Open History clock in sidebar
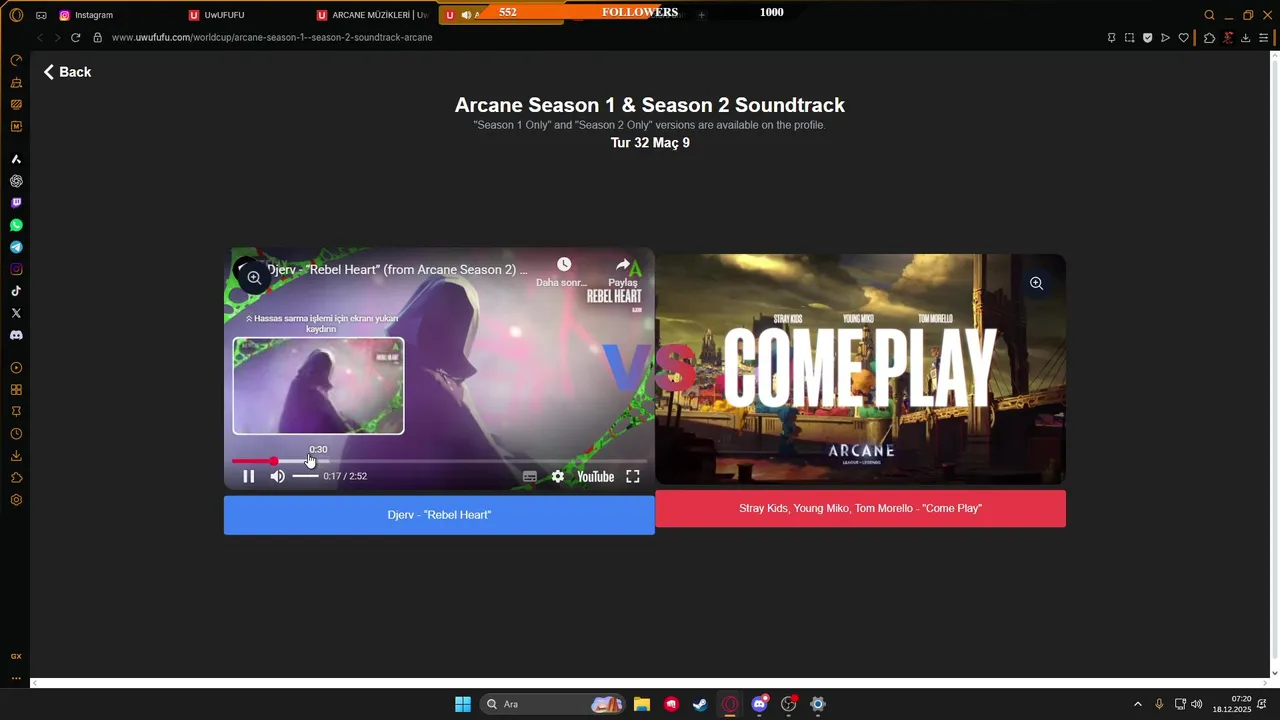This screenshot has height=720, width=1280. coord(16,434)
